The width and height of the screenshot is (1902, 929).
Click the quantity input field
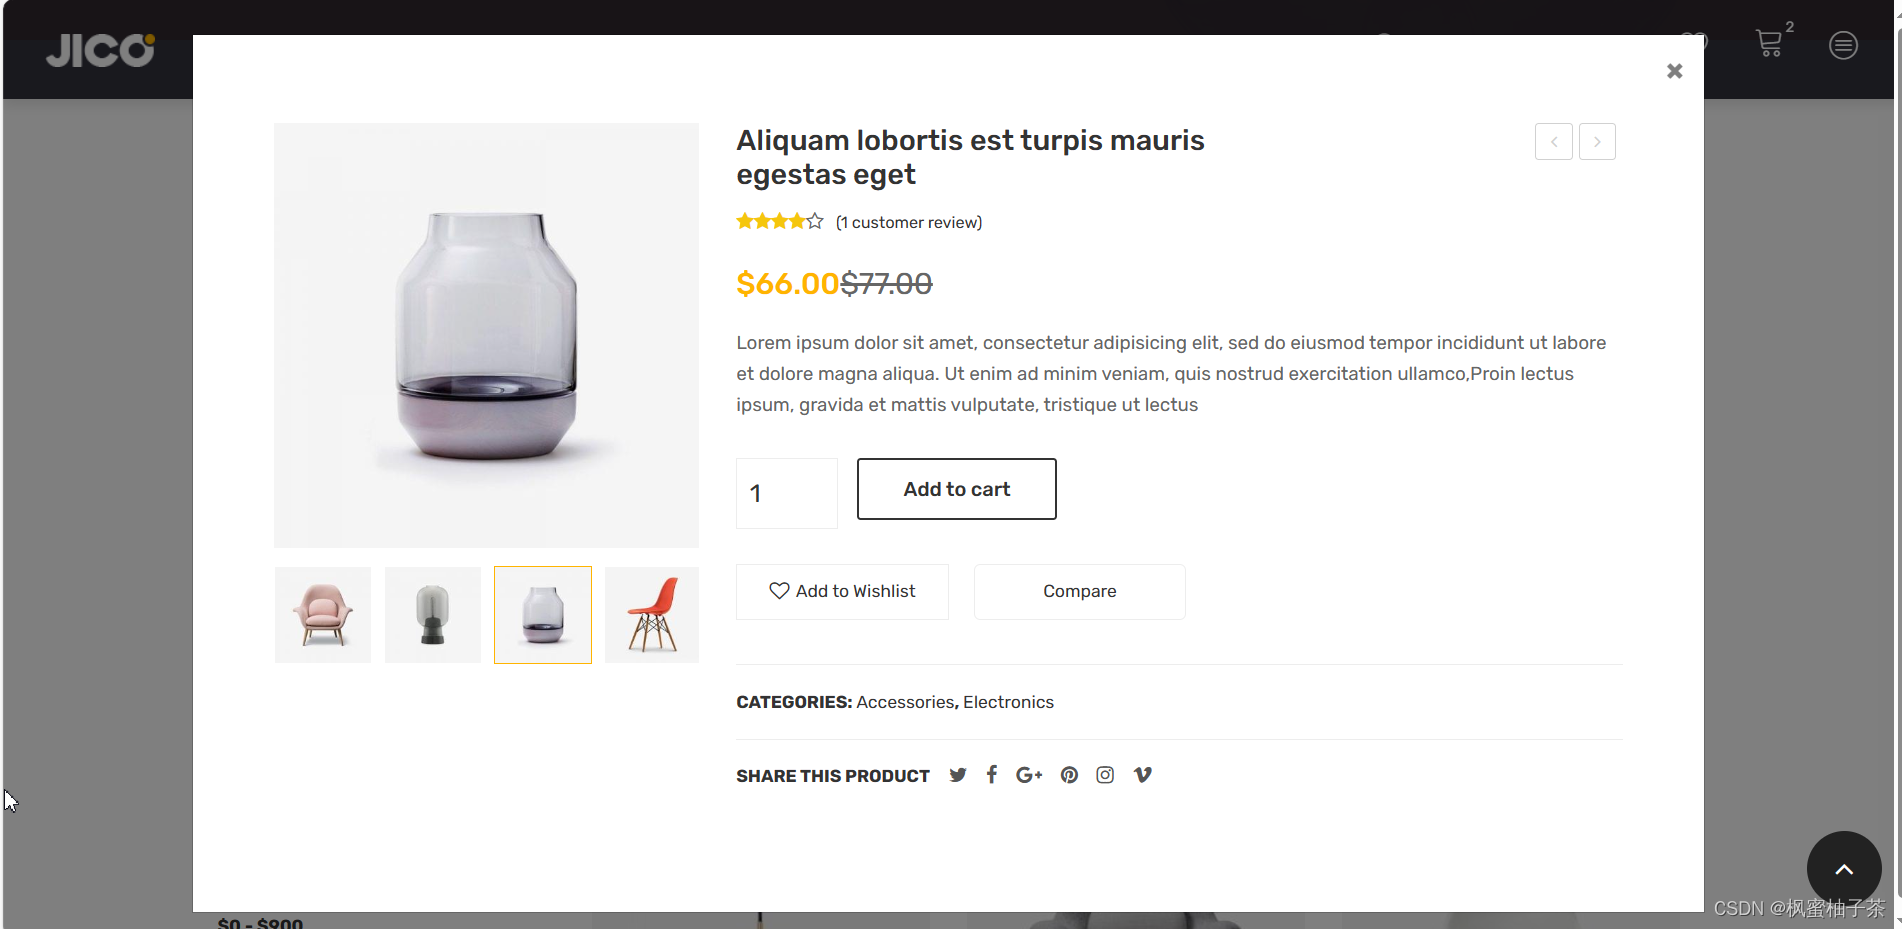[x=787, y=493]
